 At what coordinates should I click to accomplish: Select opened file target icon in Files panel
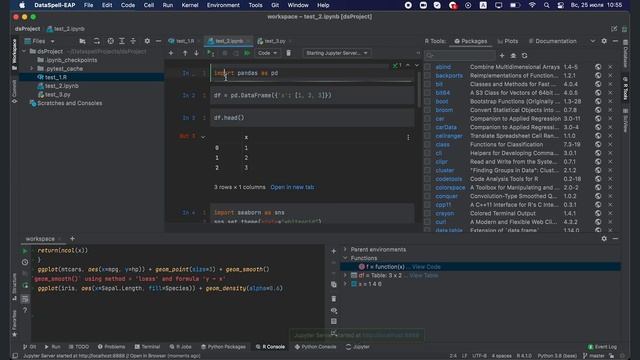pyautogui.click(x=111, y=41)
